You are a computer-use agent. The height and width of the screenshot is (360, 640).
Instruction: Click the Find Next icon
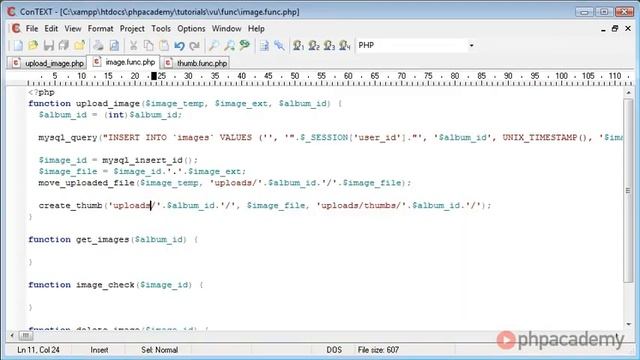click(229, 45)
